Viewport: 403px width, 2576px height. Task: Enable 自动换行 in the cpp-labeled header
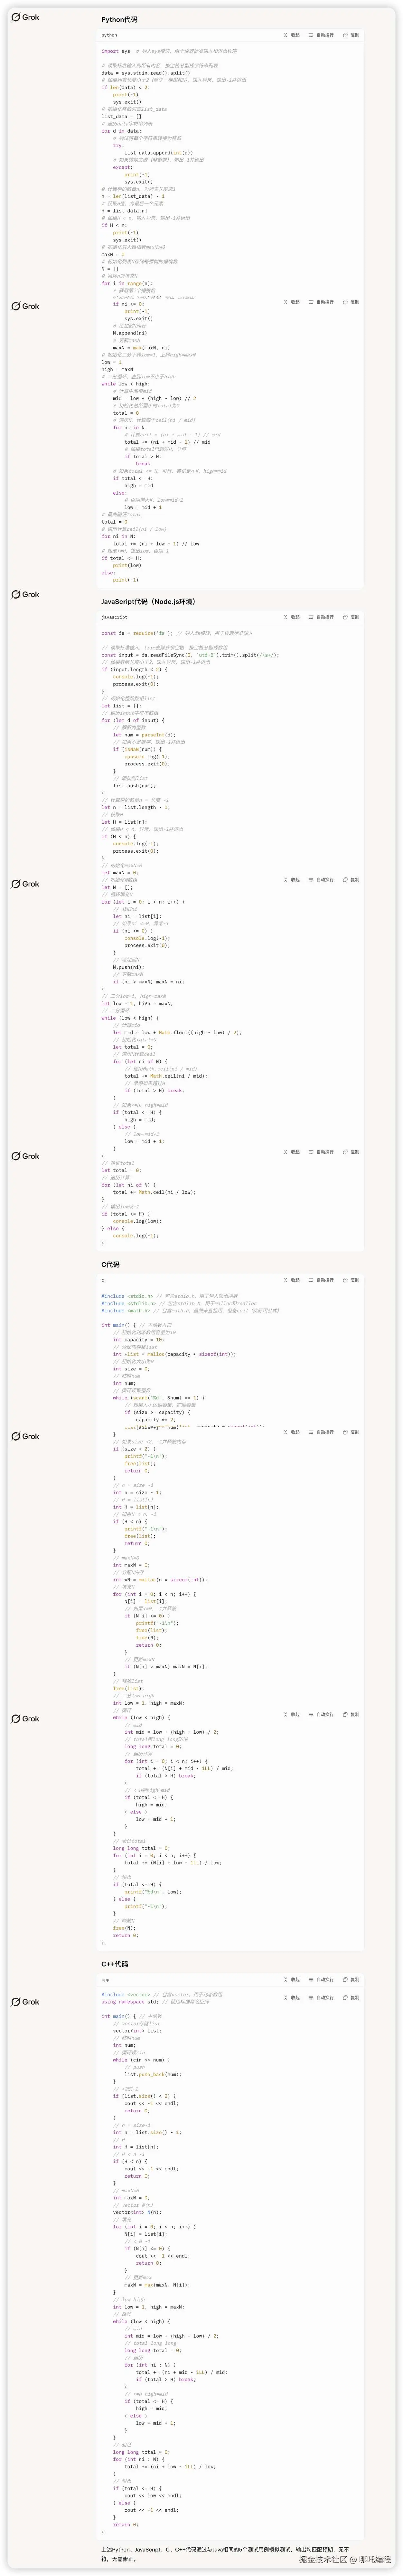(x=322, y=1979)
